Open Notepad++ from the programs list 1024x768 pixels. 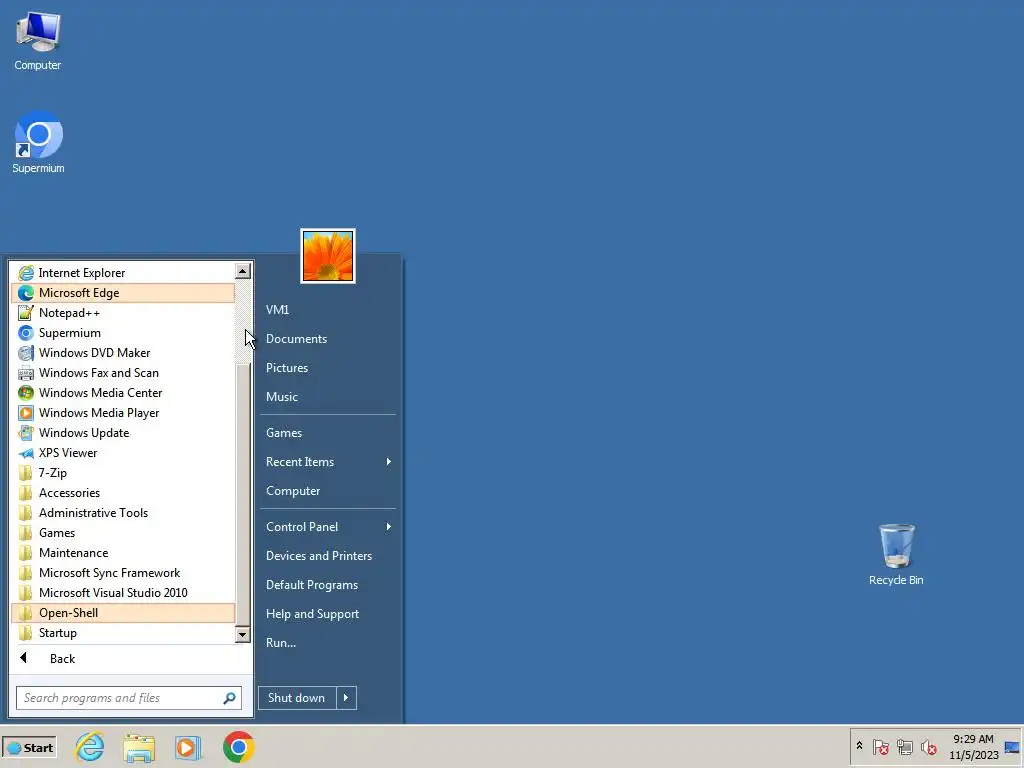[x=123, y=313]
